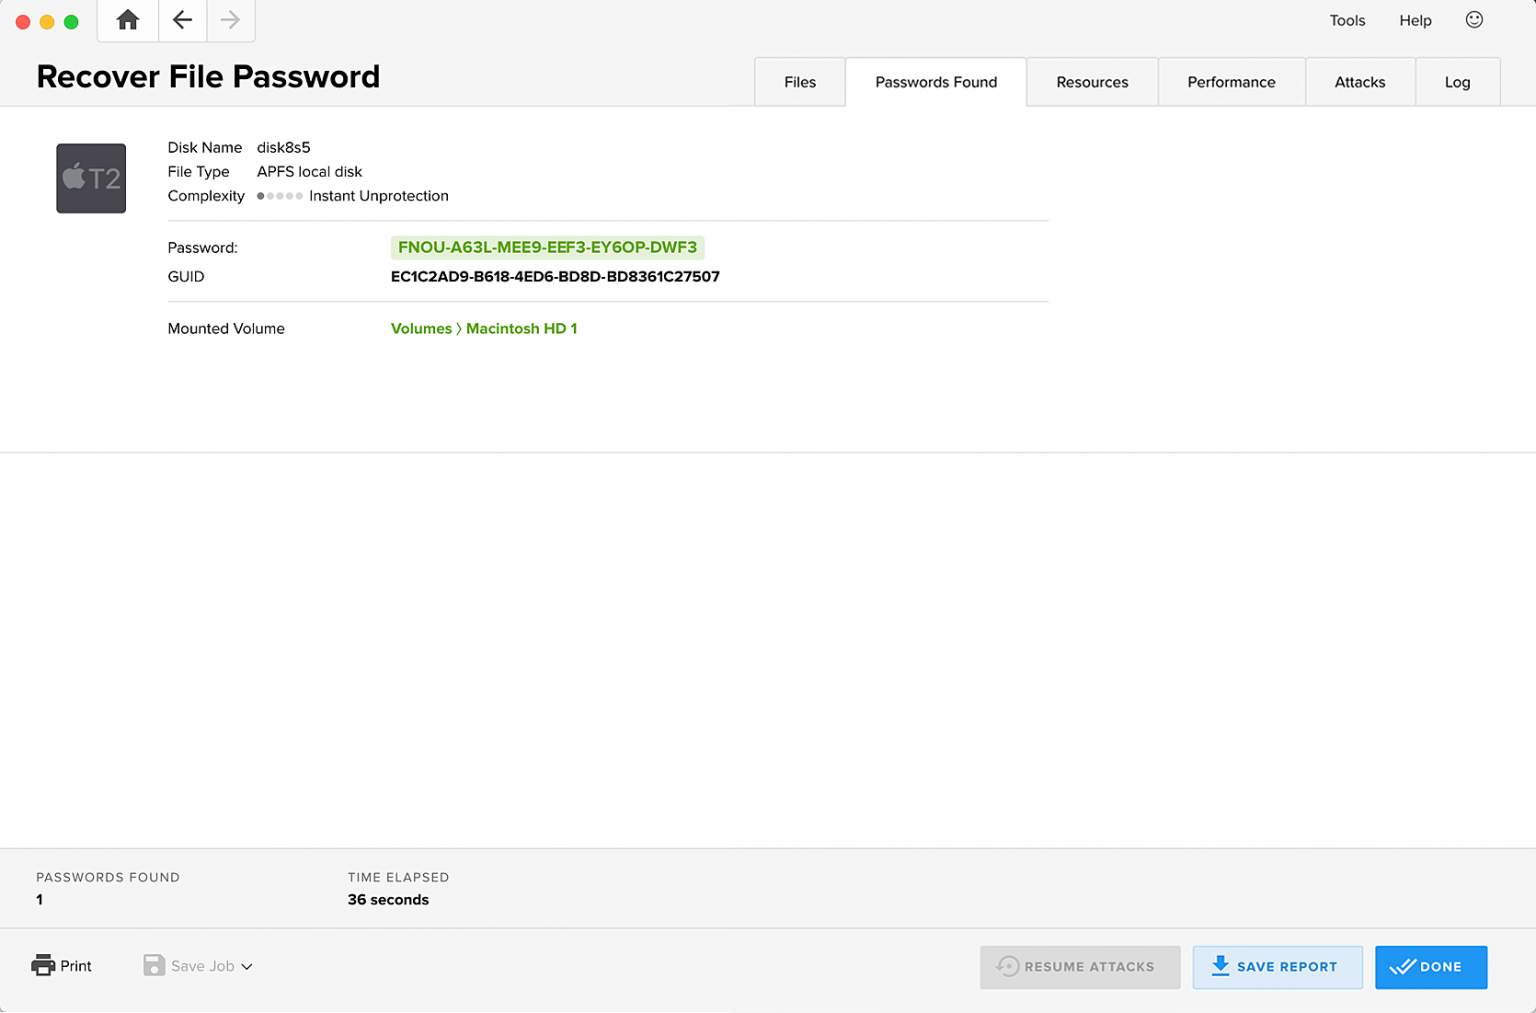This screenshot has width=1536, height=1013.
Task: Switch to the Files tab
Action: click(799, 81)
